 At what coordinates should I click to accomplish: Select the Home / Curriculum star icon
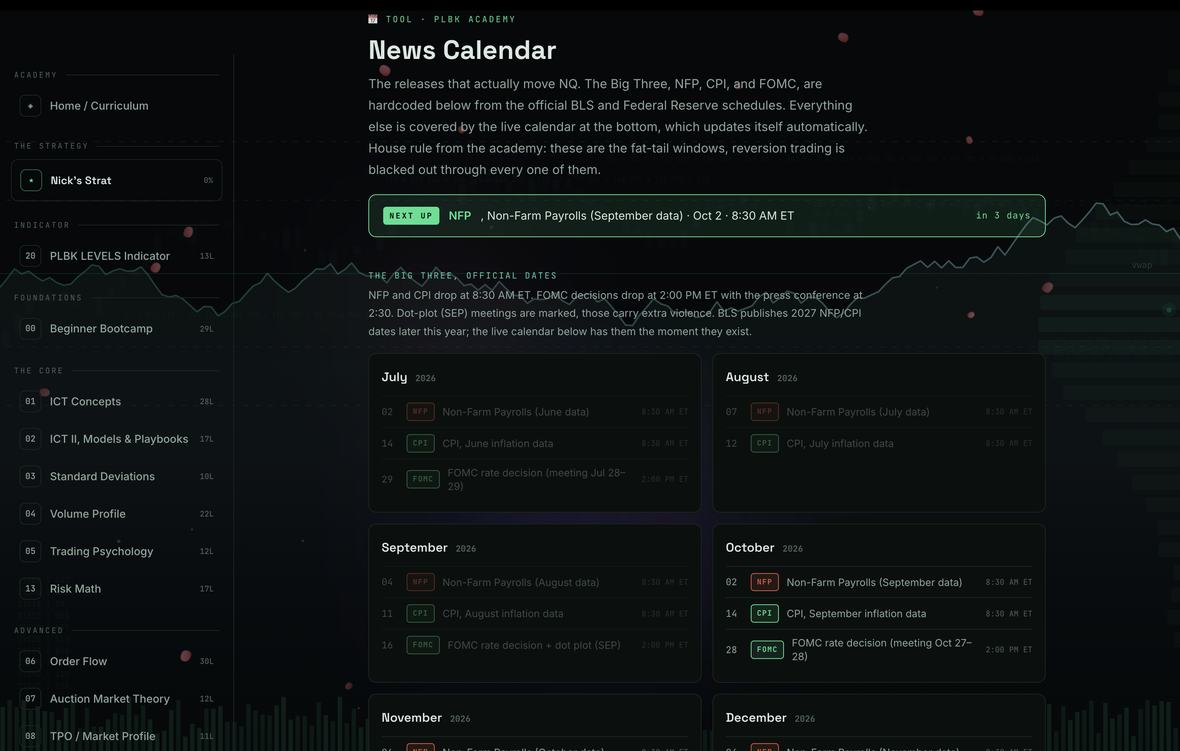point(30,106)
